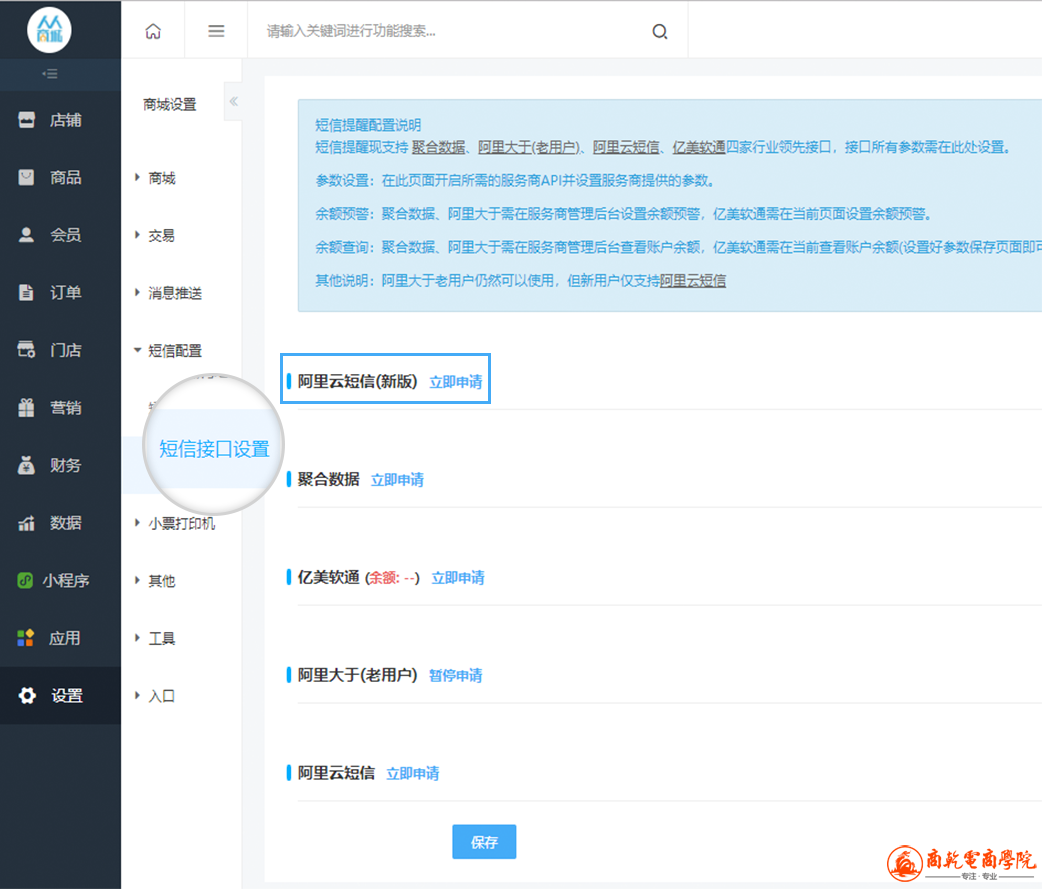The height and width of the screenshot is (889, 1042).
Task: Open the 财务 finance icon
Action: (27, 465)
